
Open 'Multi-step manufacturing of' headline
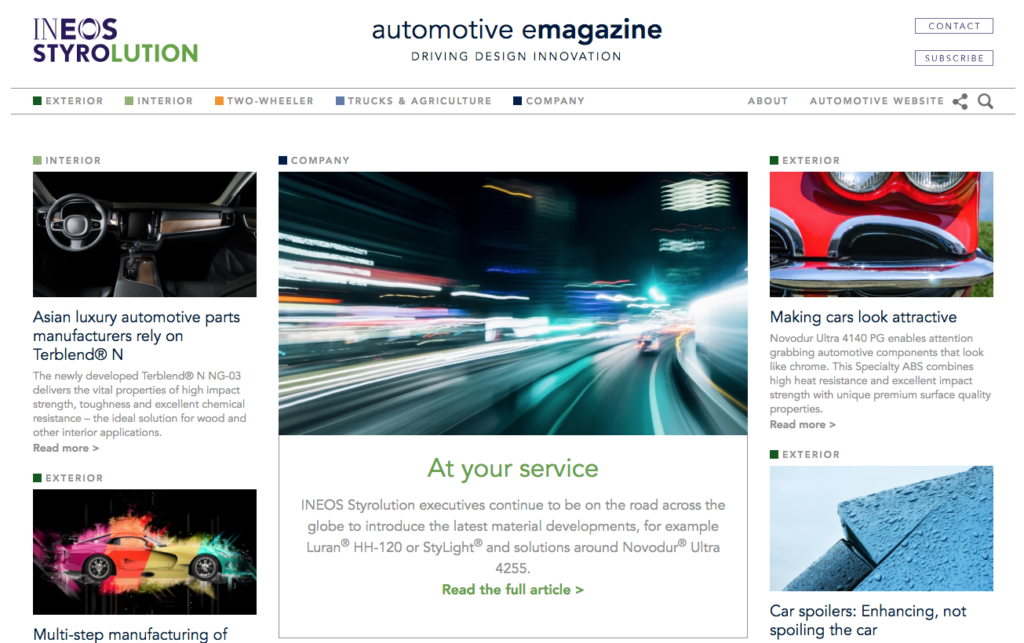pyautogui.click(x=130, y=634)
